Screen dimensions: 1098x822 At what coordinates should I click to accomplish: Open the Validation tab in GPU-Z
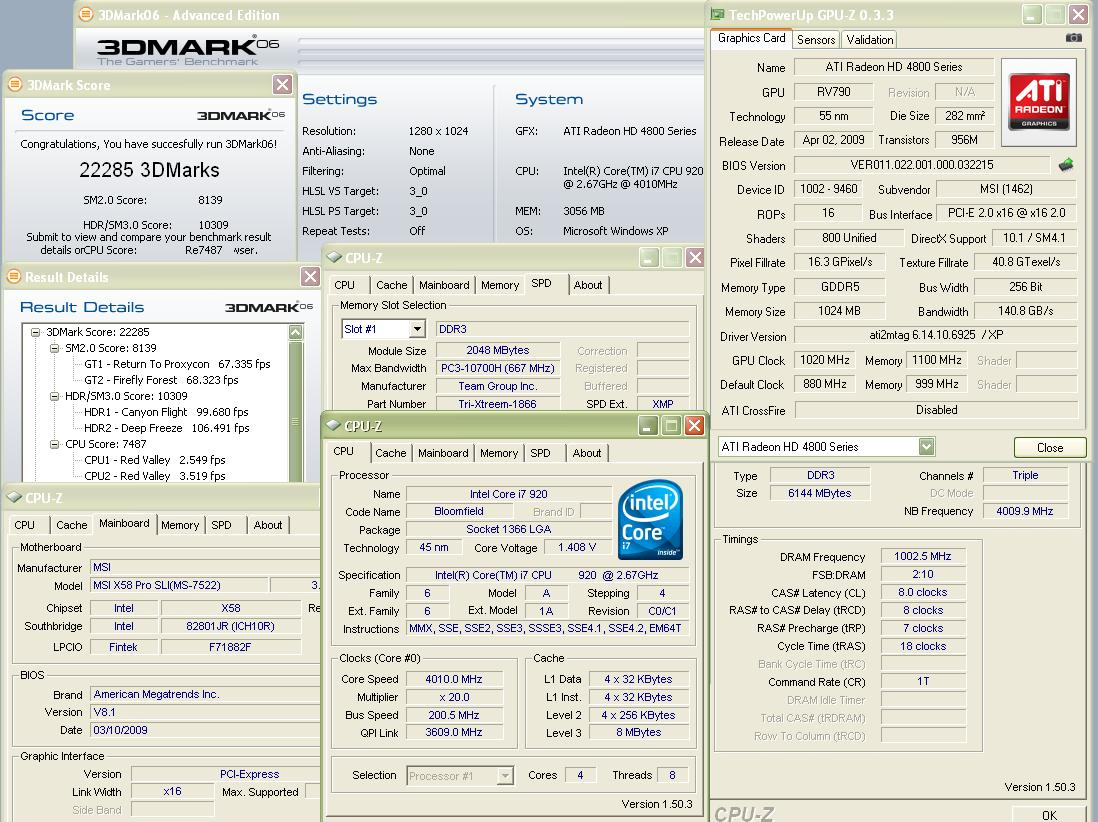[x=870, y=40]
